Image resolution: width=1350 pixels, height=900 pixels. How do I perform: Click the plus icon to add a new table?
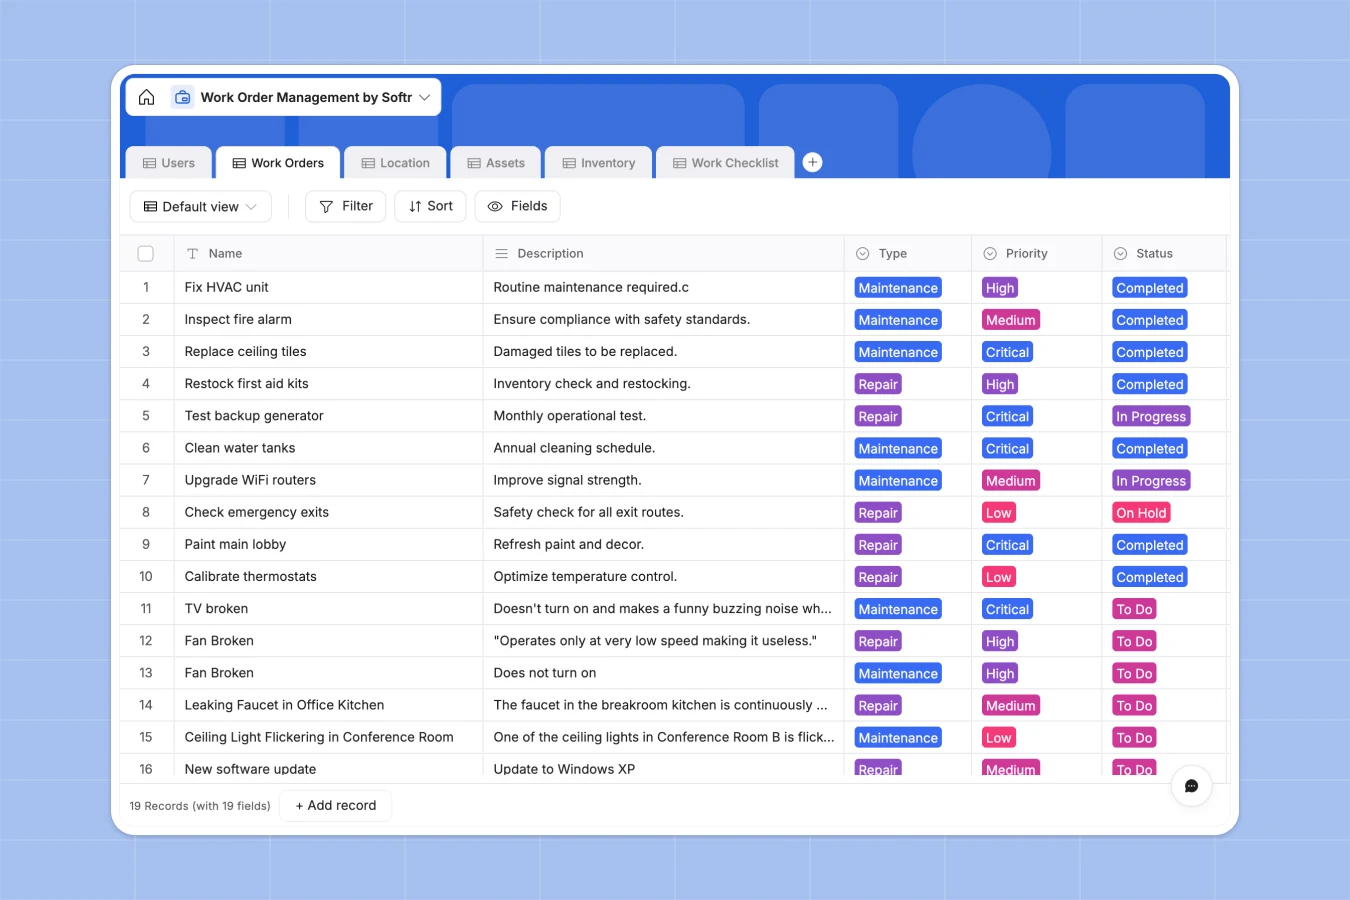tap(812, 161)
